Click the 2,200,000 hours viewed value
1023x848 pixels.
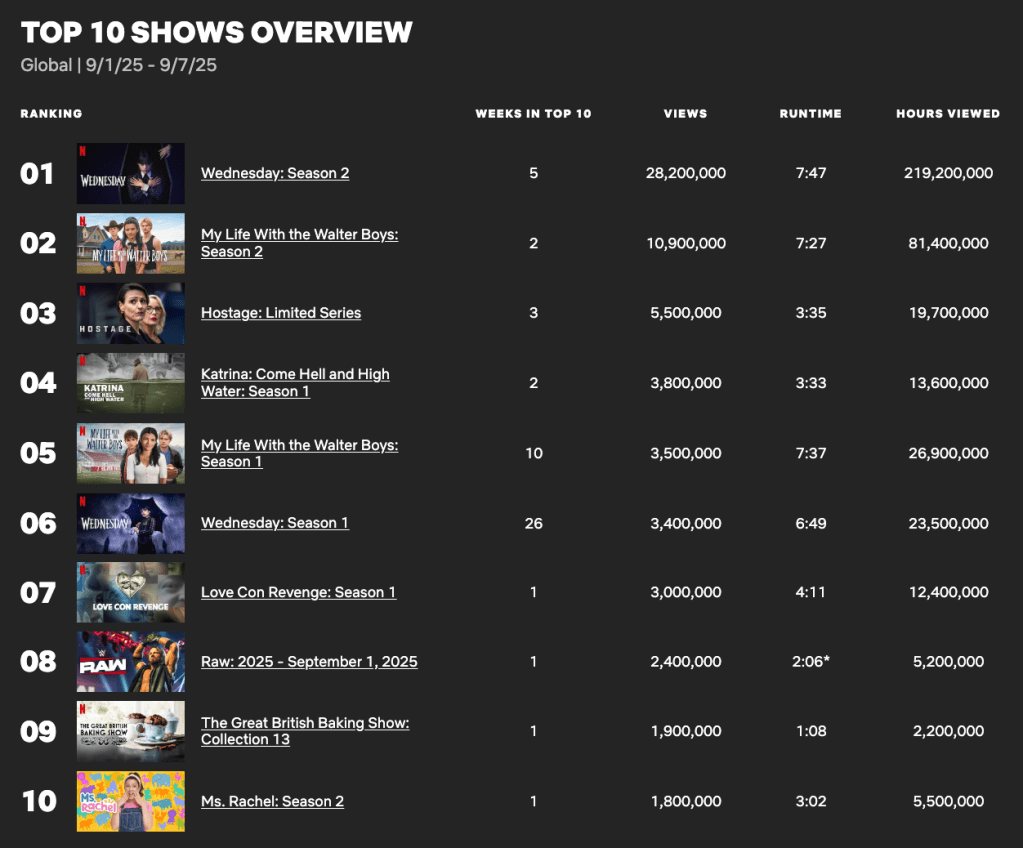click(x=948, y=731)
